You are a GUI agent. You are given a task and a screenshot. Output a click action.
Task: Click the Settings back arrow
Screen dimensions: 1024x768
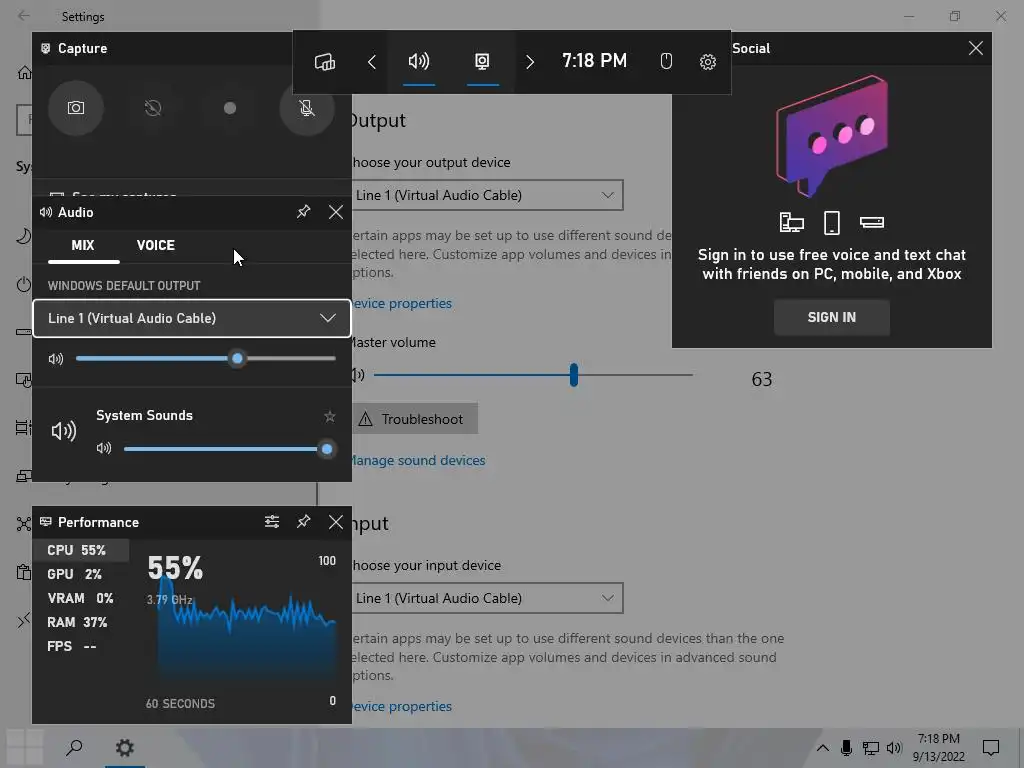(x=24, y=16)
